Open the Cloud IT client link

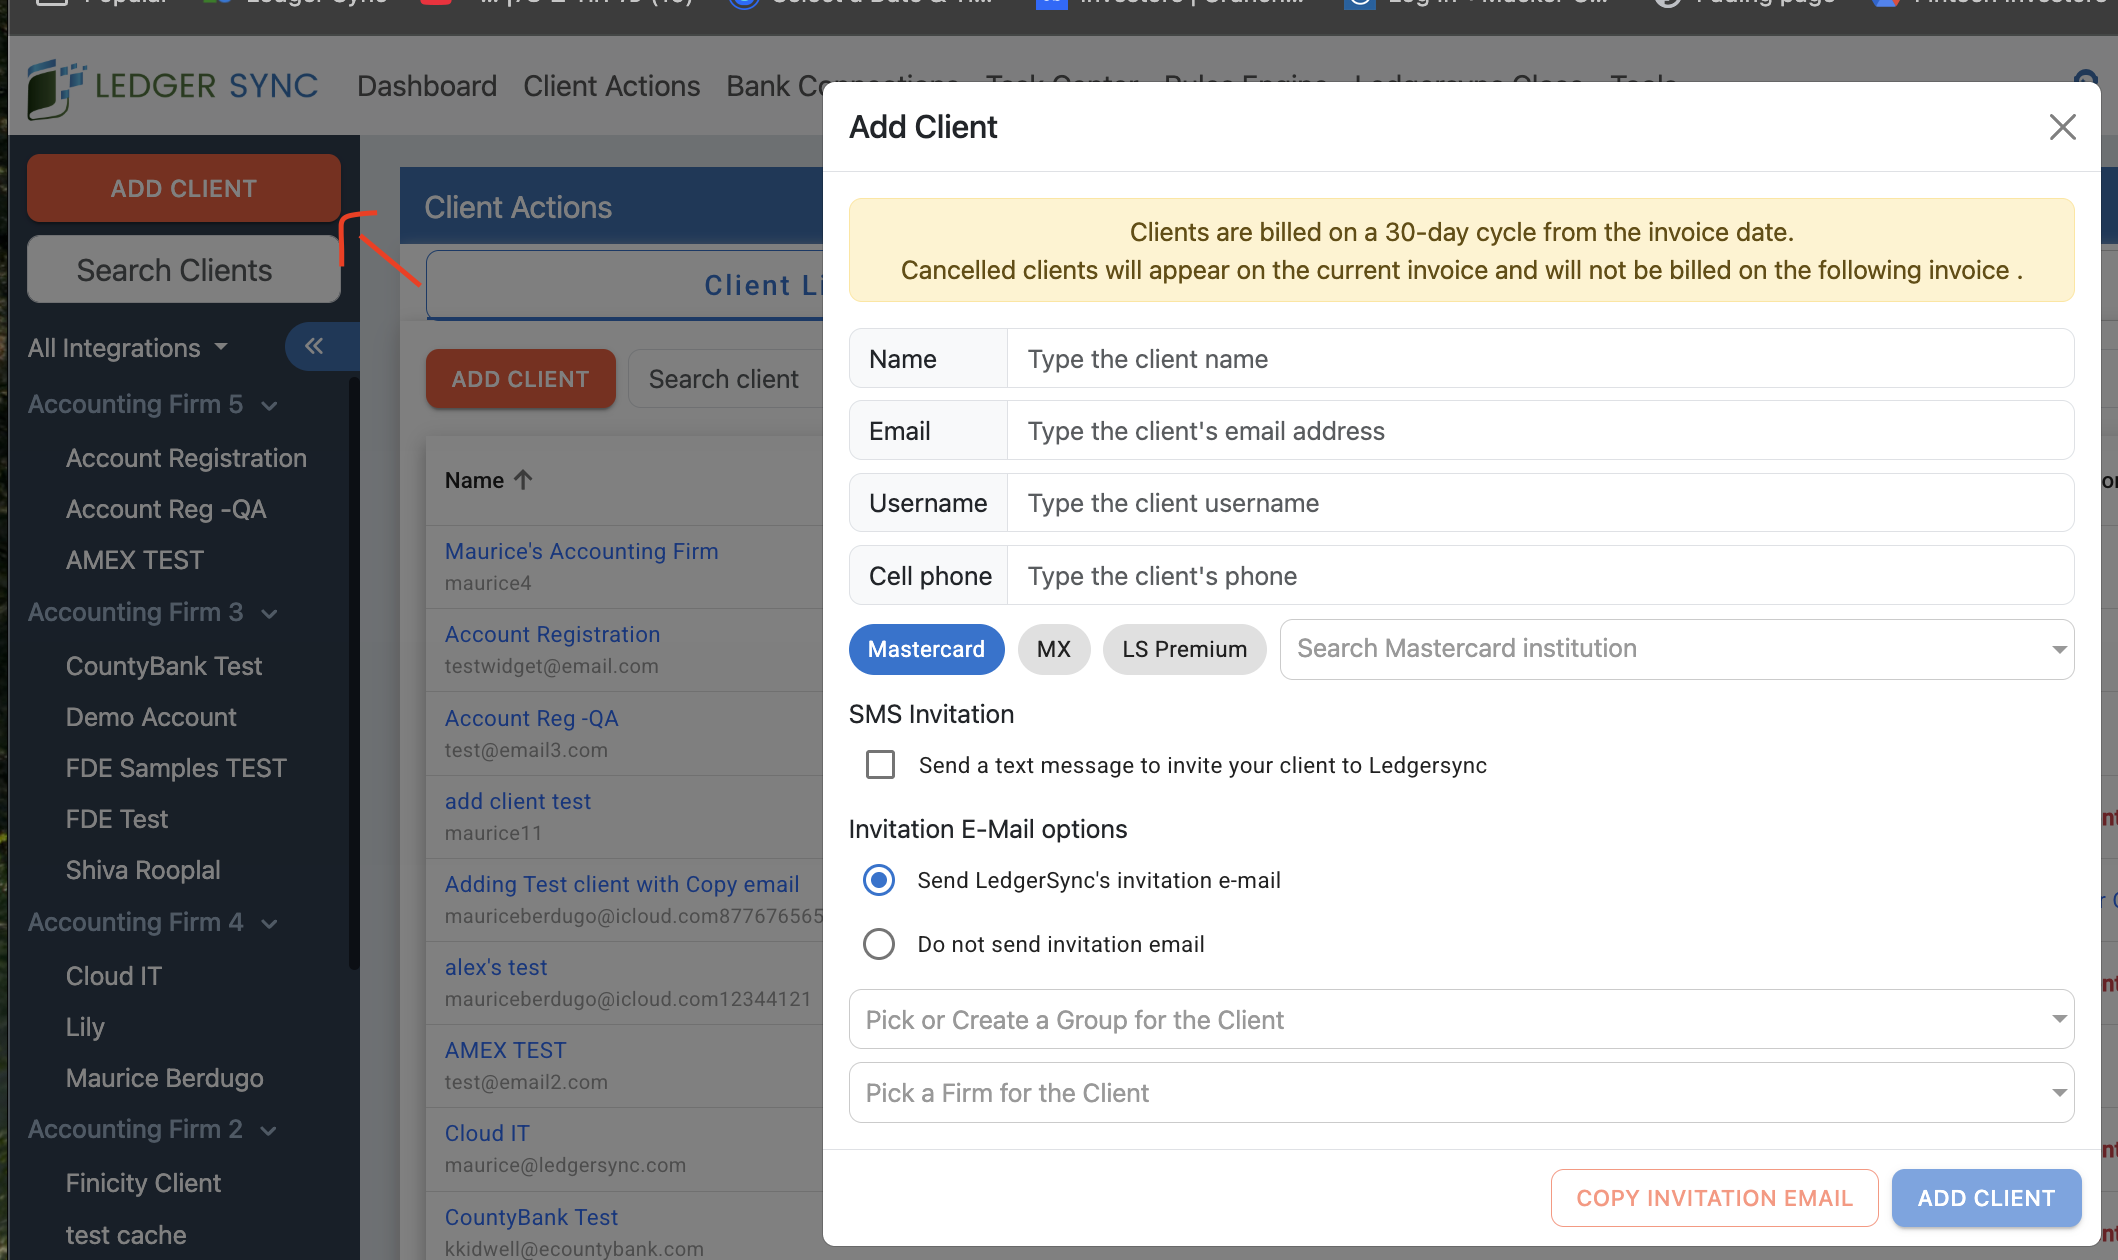coord(487,1133)
